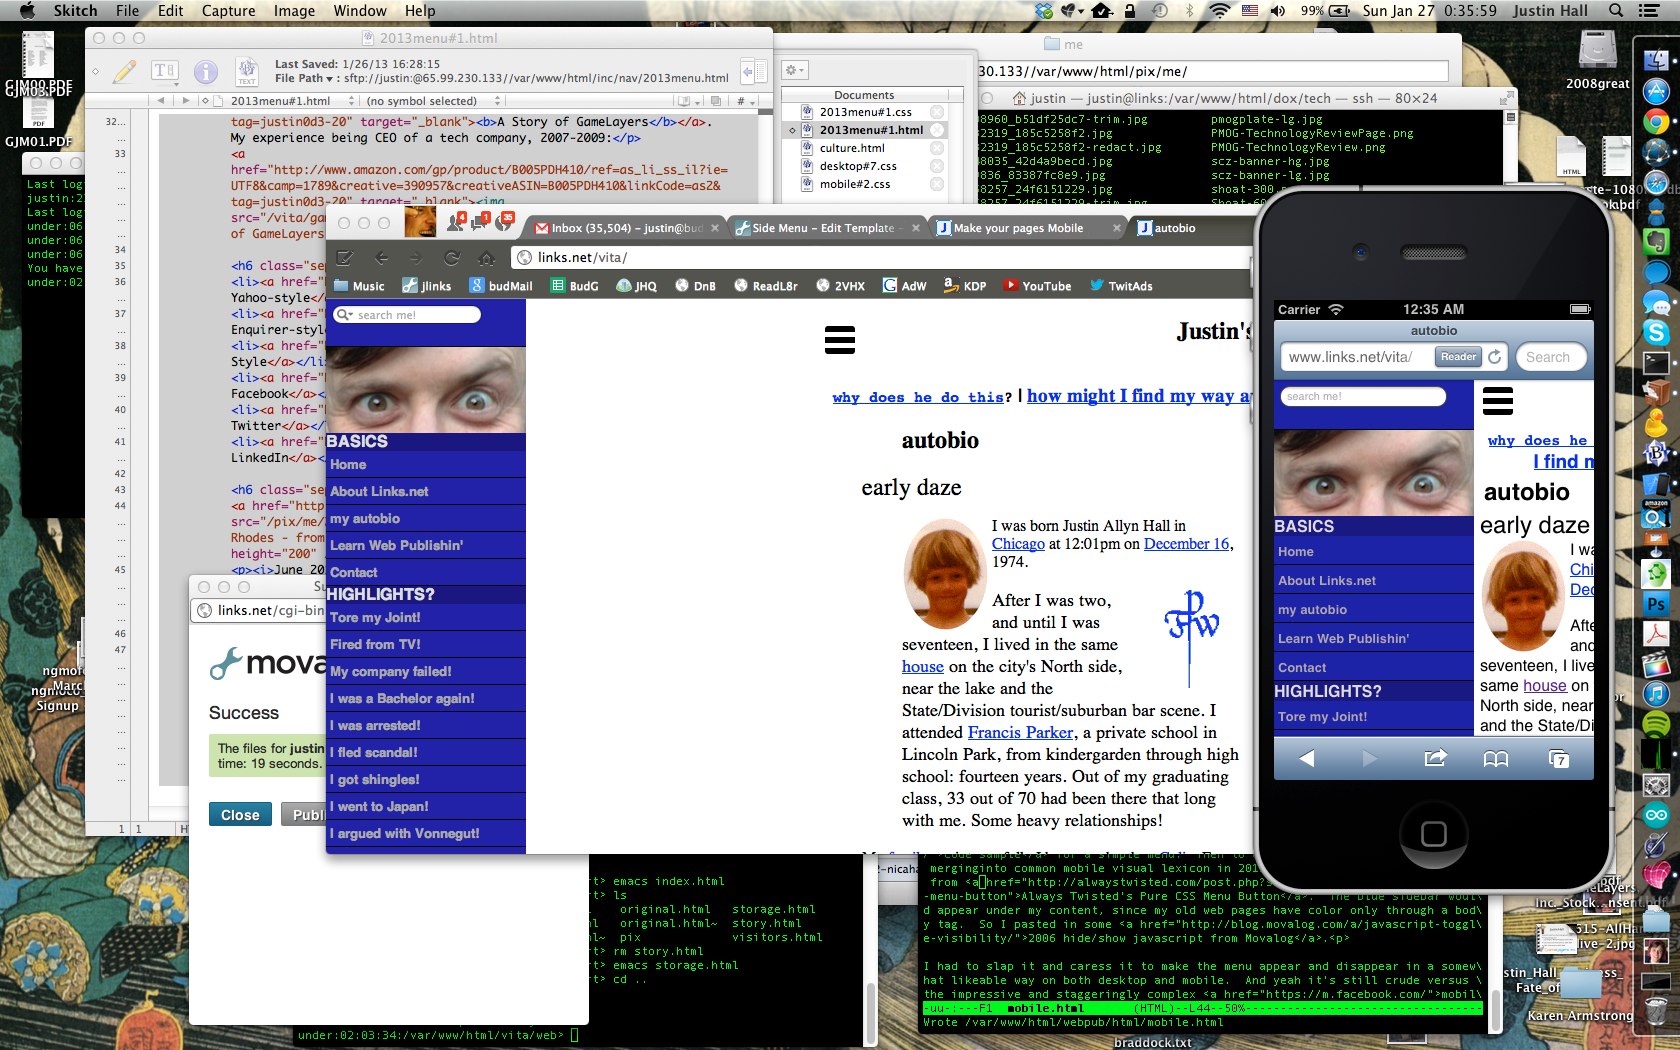Switch to the Inbox Gmail tab
1680x1050 pixels.
pyautogui.click(x=626, y=228)
